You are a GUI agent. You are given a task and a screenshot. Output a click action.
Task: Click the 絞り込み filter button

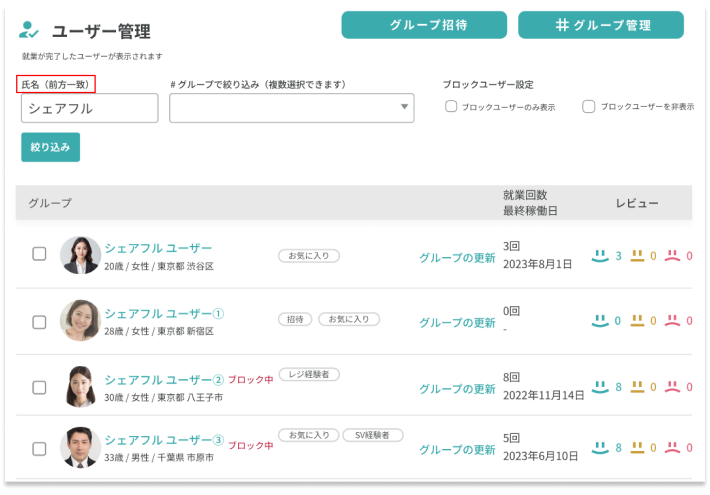click(50, 147)
